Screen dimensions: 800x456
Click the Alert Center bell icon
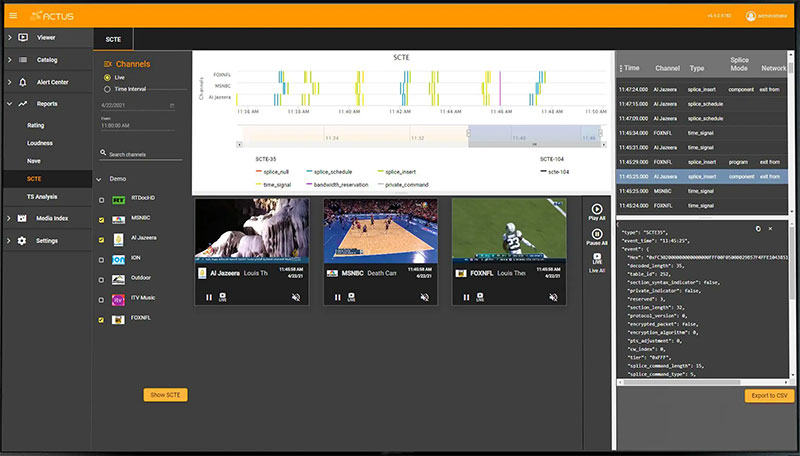pos(23,82)
